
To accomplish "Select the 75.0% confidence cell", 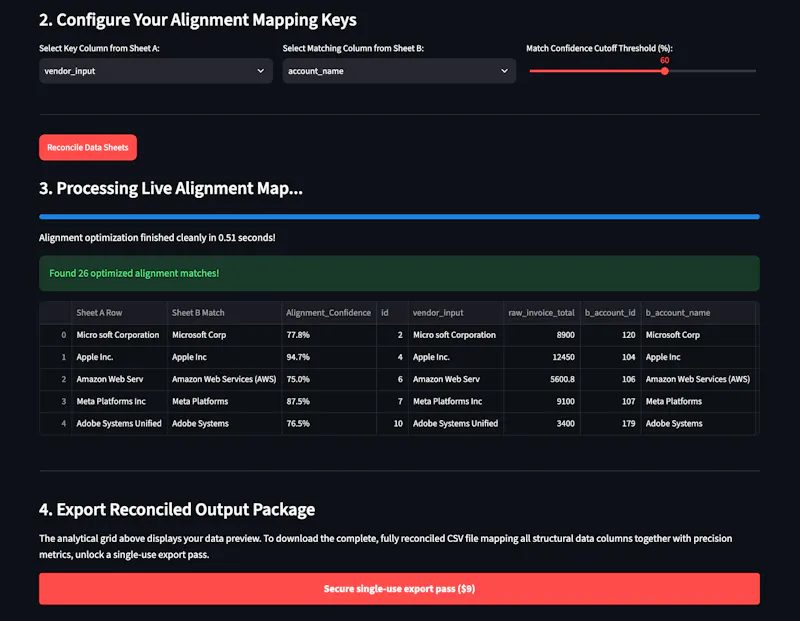I will point(329,379).
